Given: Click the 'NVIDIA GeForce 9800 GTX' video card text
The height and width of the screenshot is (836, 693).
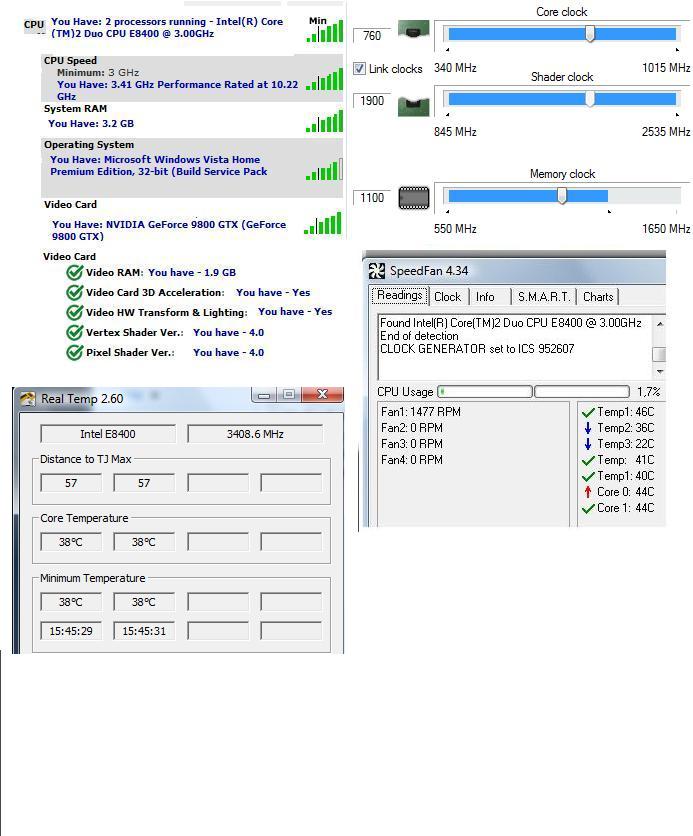Looking at the screenshot, I should [169, 230].
